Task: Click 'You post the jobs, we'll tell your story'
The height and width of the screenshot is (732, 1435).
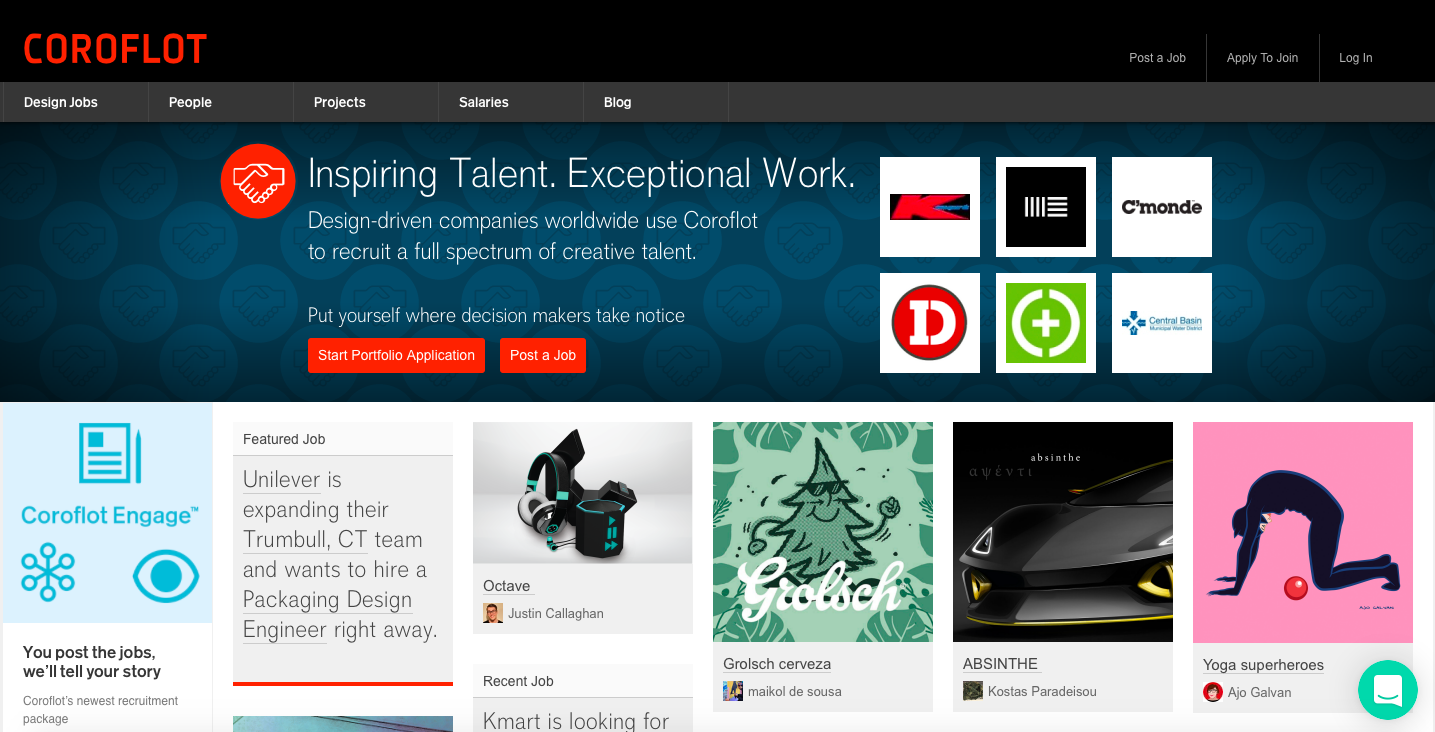Action: click(92, 662)
